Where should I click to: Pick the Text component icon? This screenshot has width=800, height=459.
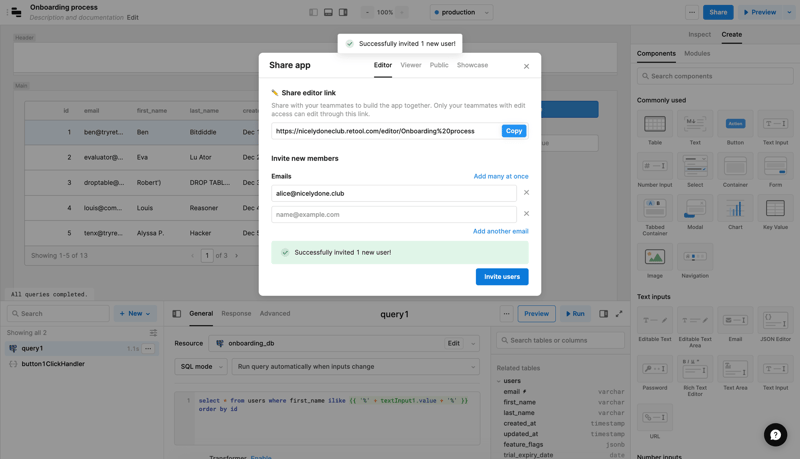tap(695, 123)
